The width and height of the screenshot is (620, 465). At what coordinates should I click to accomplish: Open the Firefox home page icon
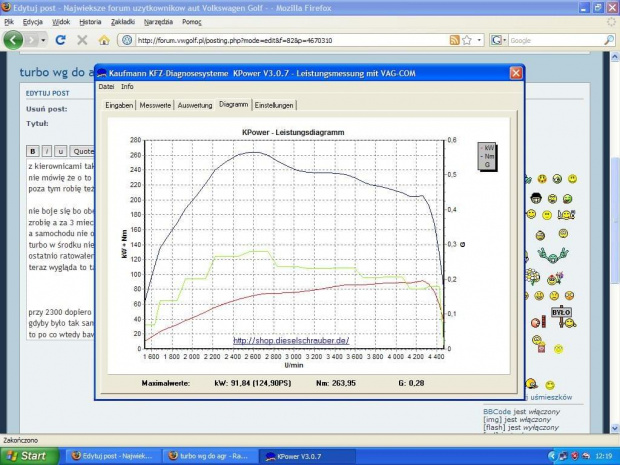(x=104, y=40)
